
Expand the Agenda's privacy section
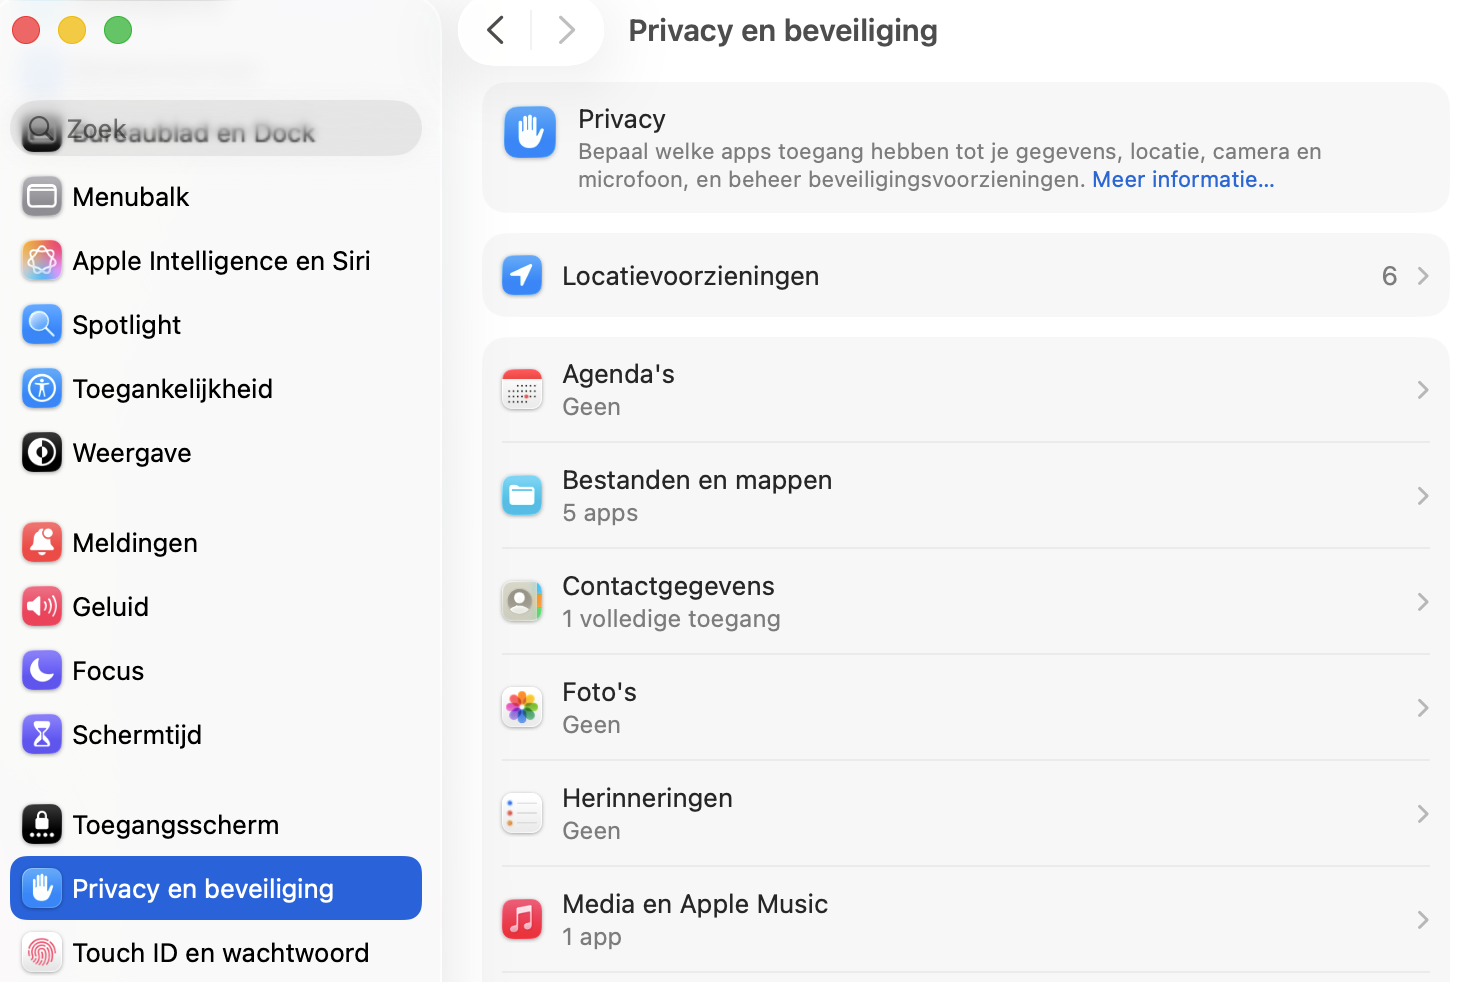[x=1423, y=389]
